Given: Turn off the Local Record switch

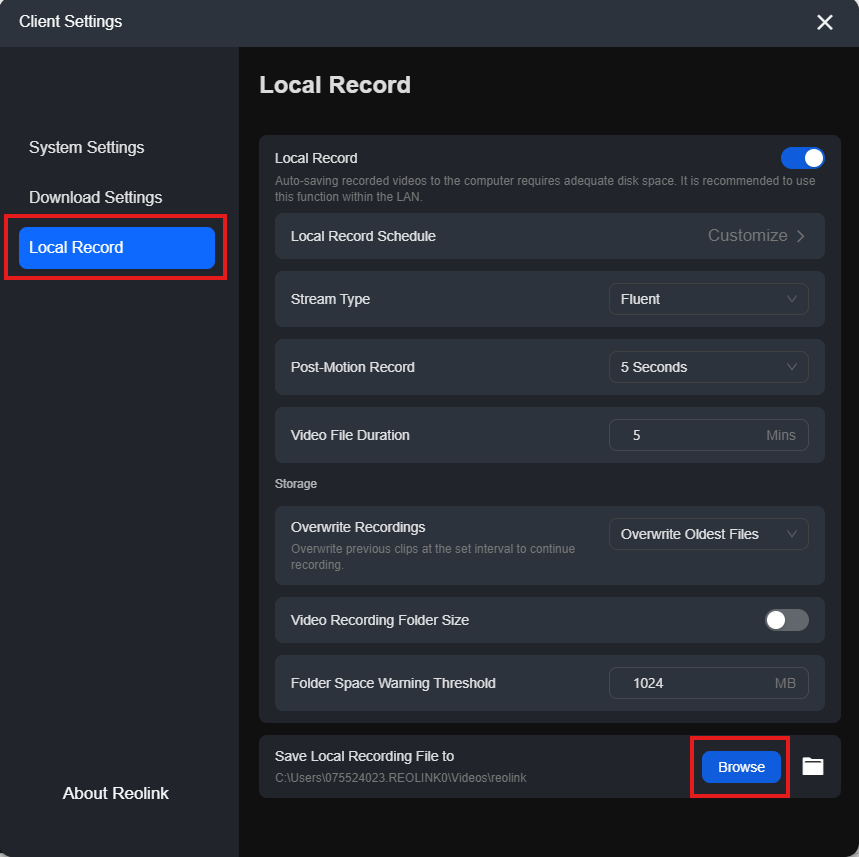Looking at the screenshot, I should [802, 158].
